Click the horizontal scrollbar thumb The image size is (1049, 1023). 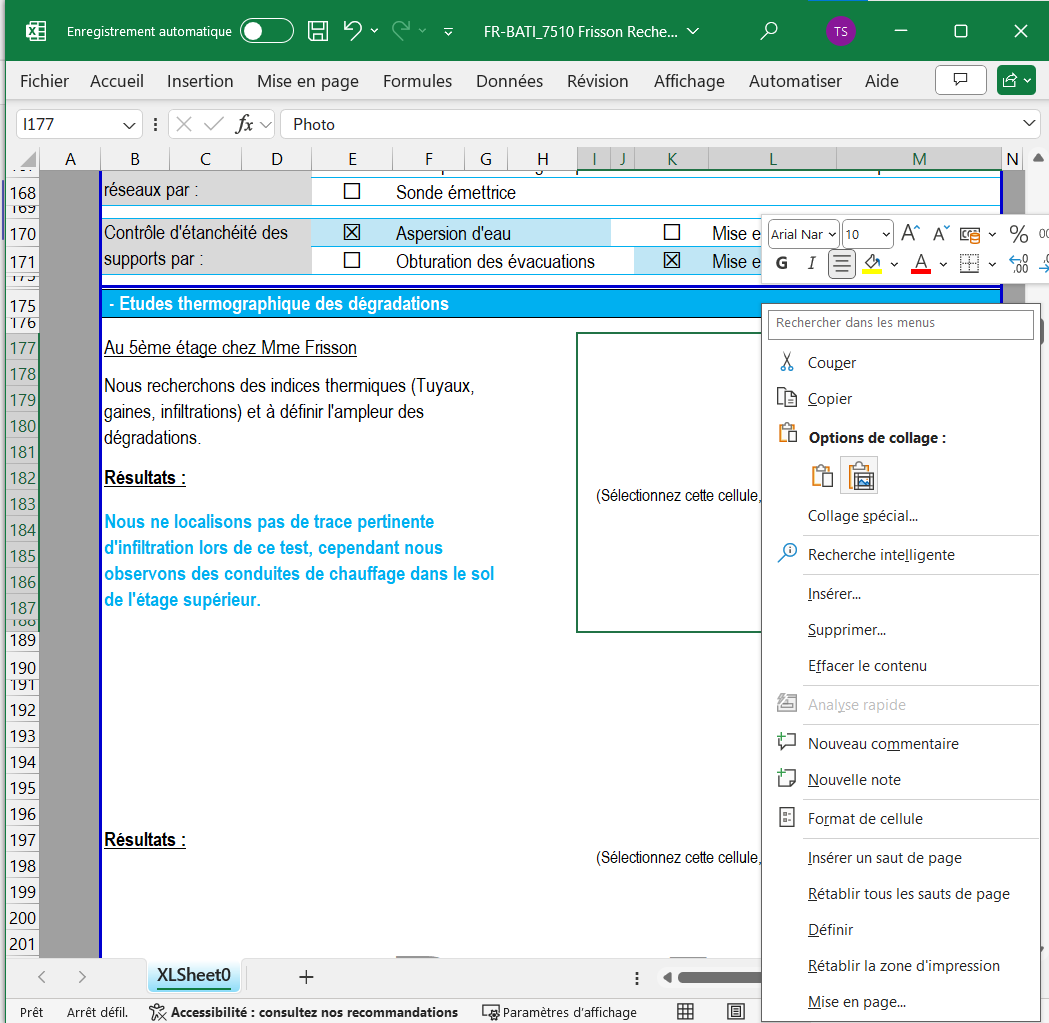719,978
